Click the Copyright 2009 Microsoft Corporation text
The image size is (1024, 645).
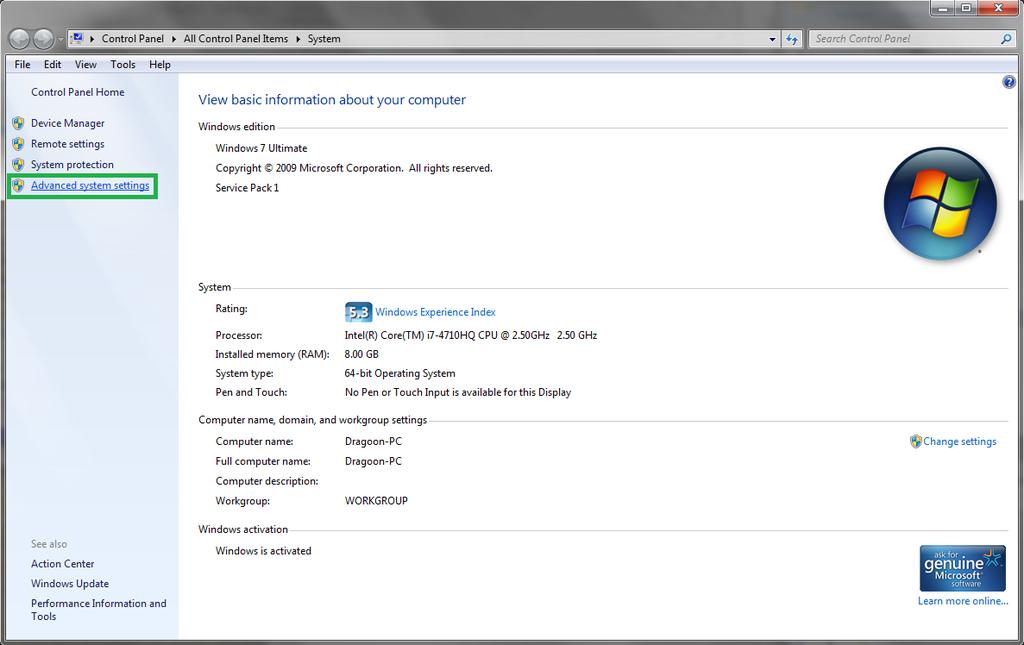pyautogui.click(x=354, y=168)
